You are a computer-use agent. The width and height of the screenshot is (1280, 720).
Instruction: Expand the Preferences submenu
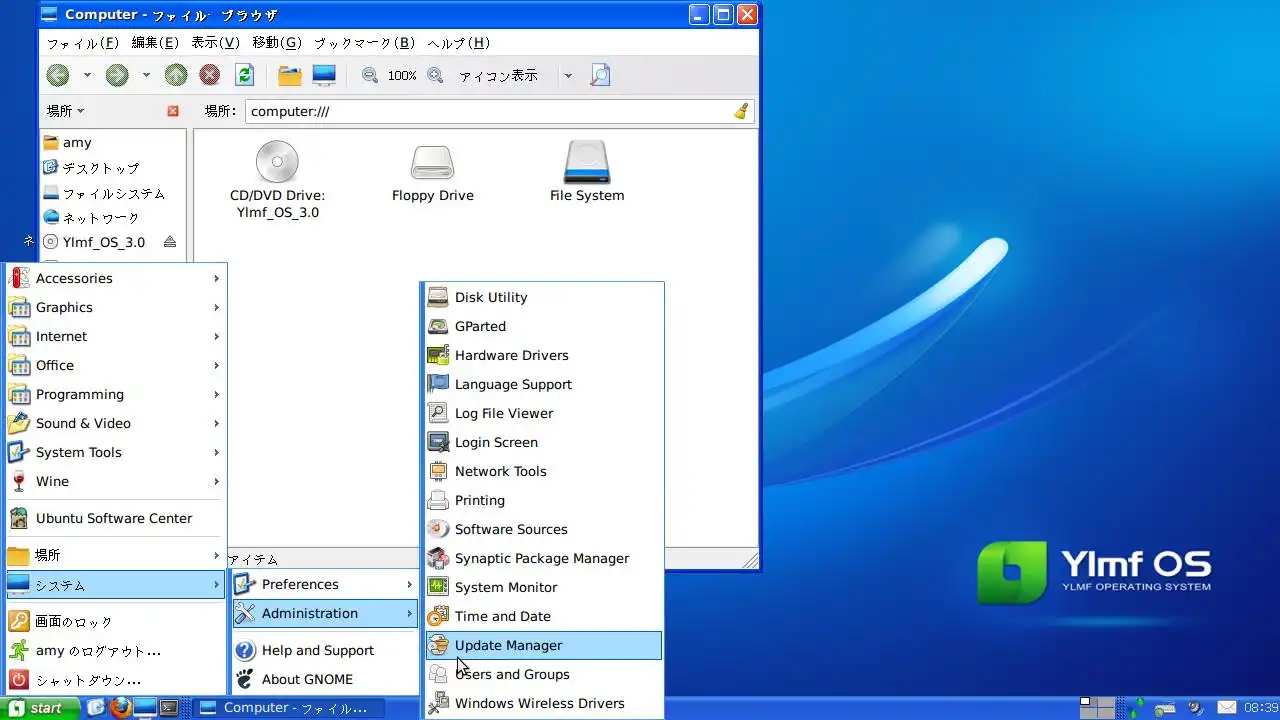pyautogui.click(x=324, y=584)
